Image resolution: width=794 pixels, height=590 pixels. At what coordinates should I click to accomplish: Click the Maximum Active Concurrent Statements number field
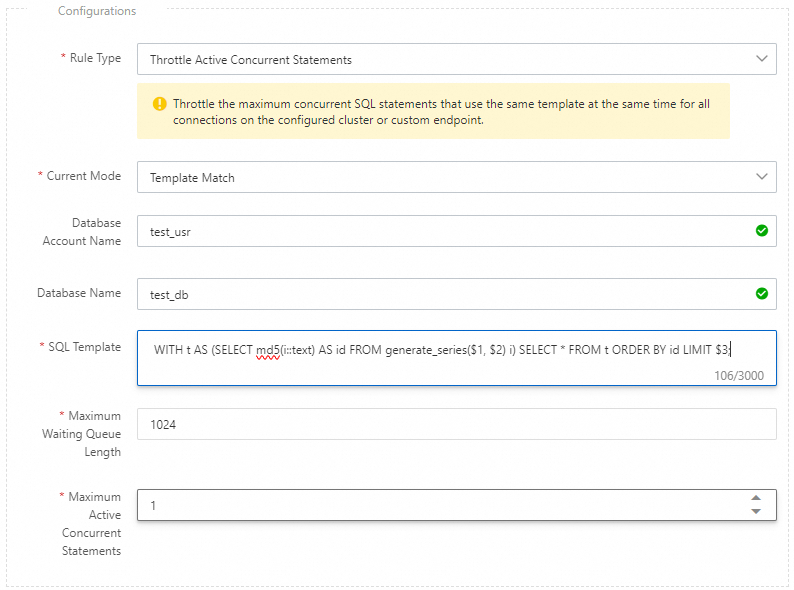[x=440, y=505]
